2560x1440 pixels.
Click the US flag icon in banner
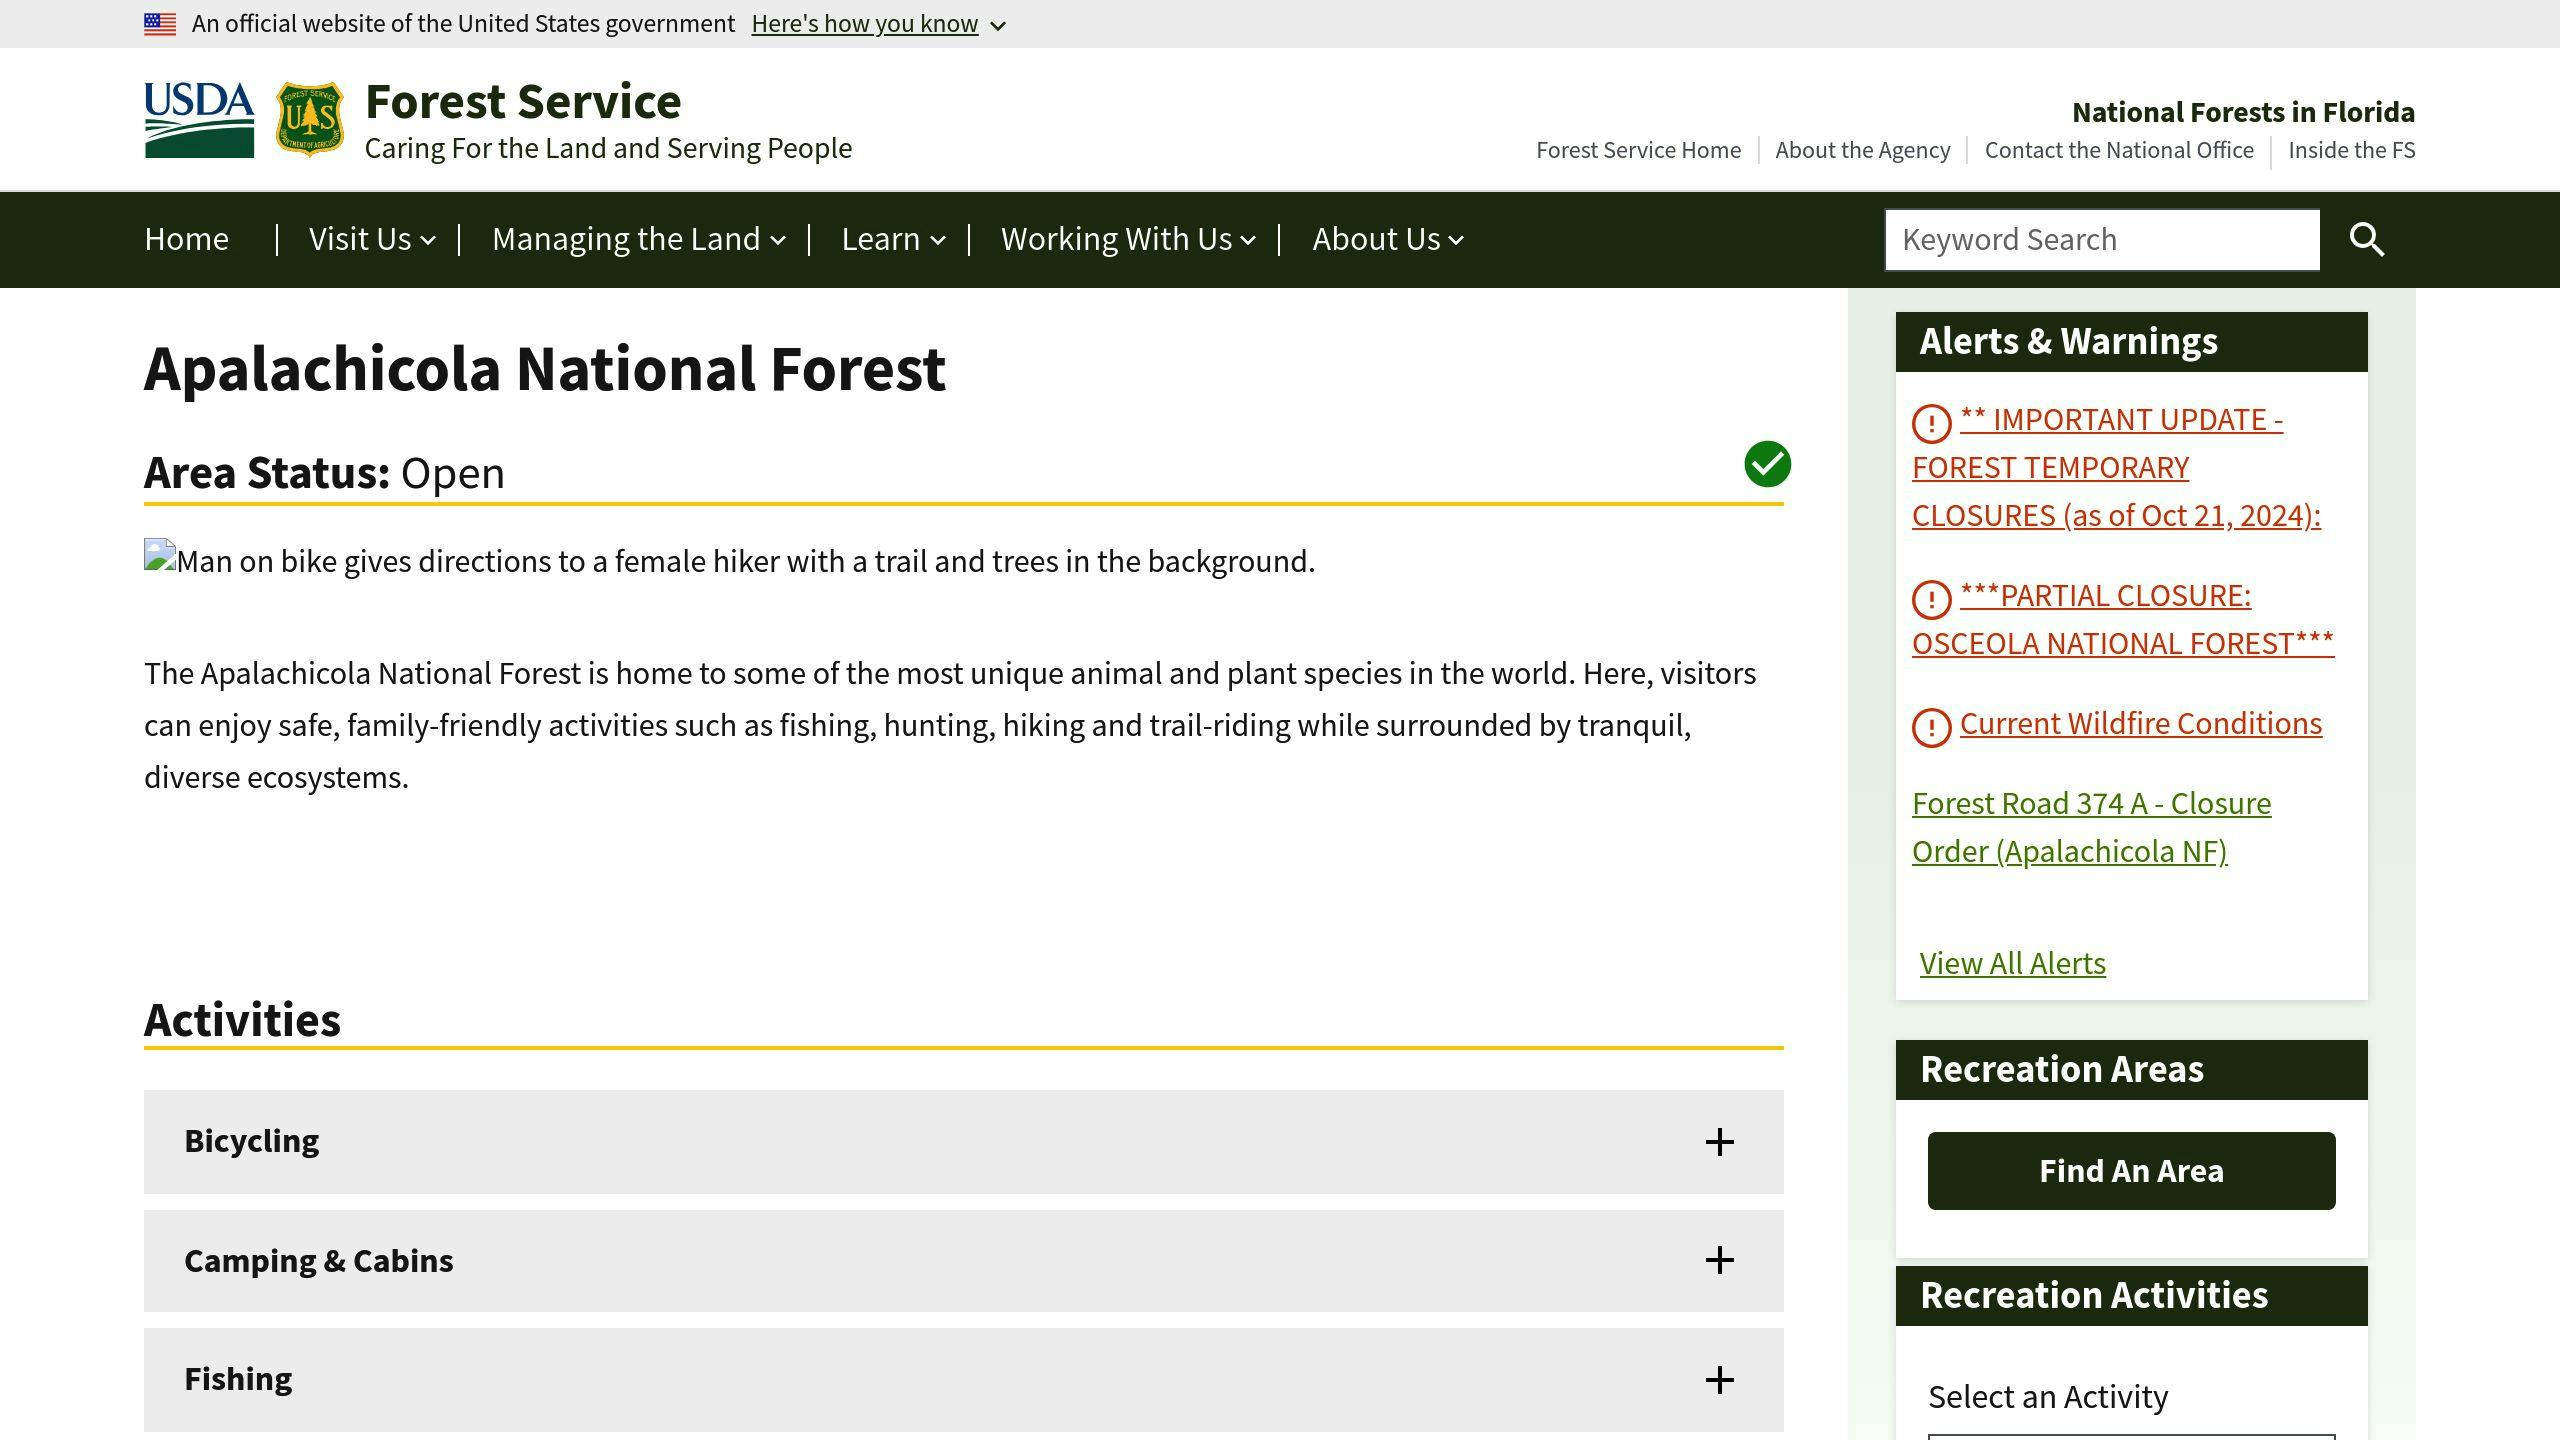click(160, 24)
